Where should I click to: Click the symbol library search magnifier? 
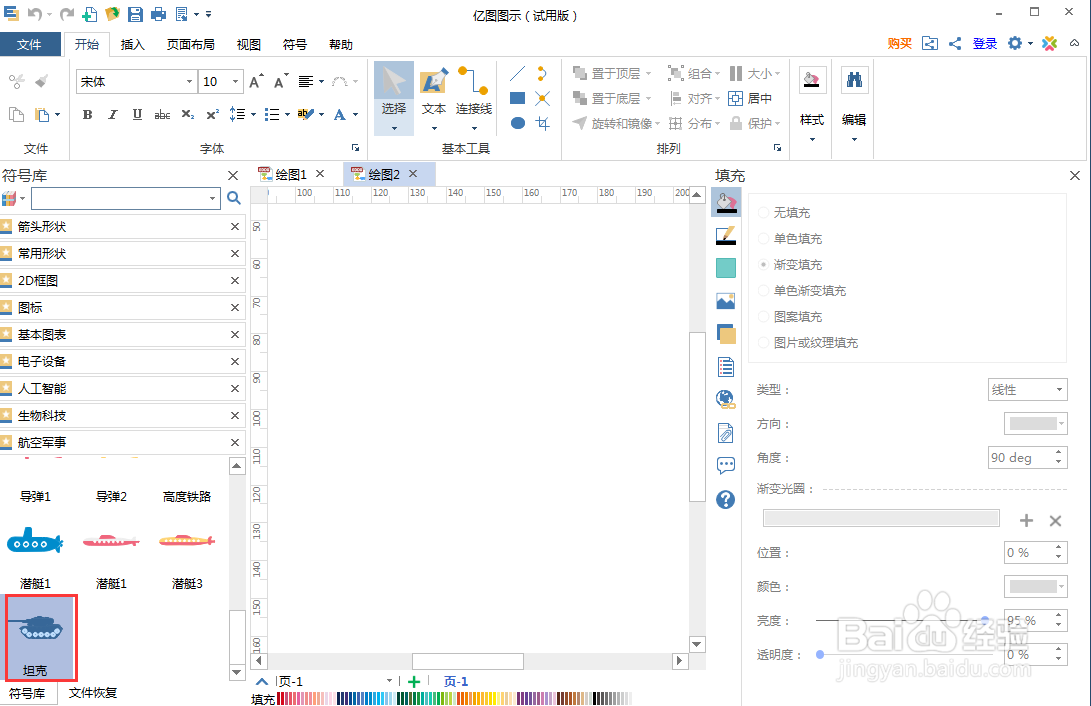(x=234, y=198)
